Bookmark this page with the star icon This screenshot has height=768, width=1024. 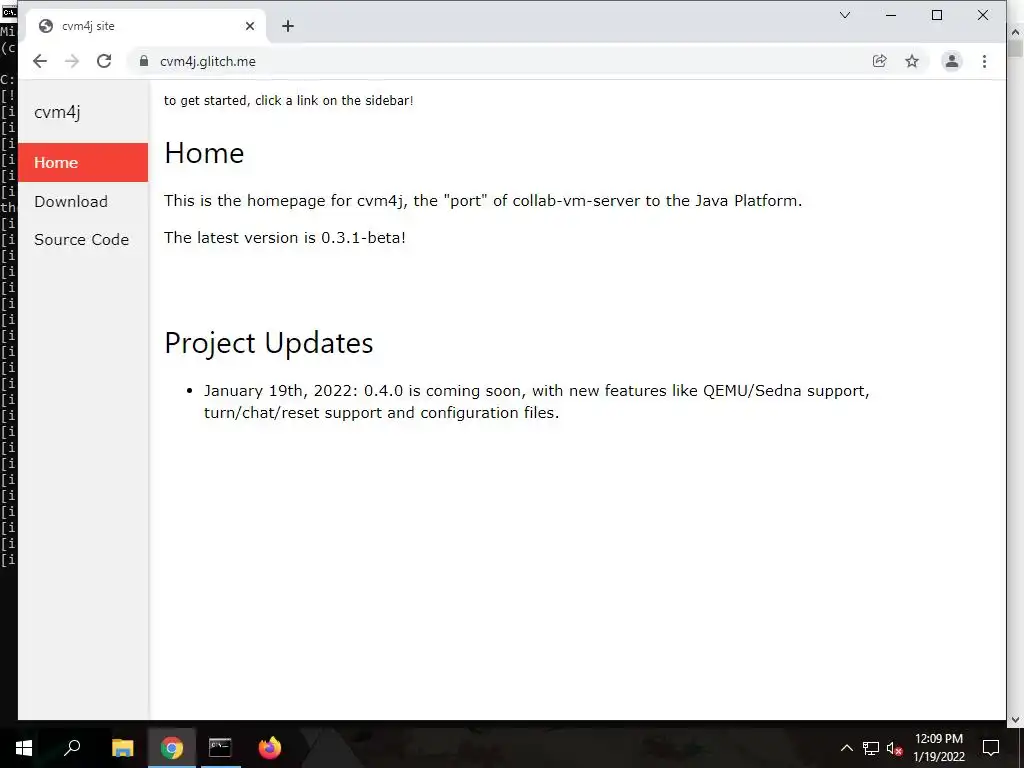tap(912, 61)
